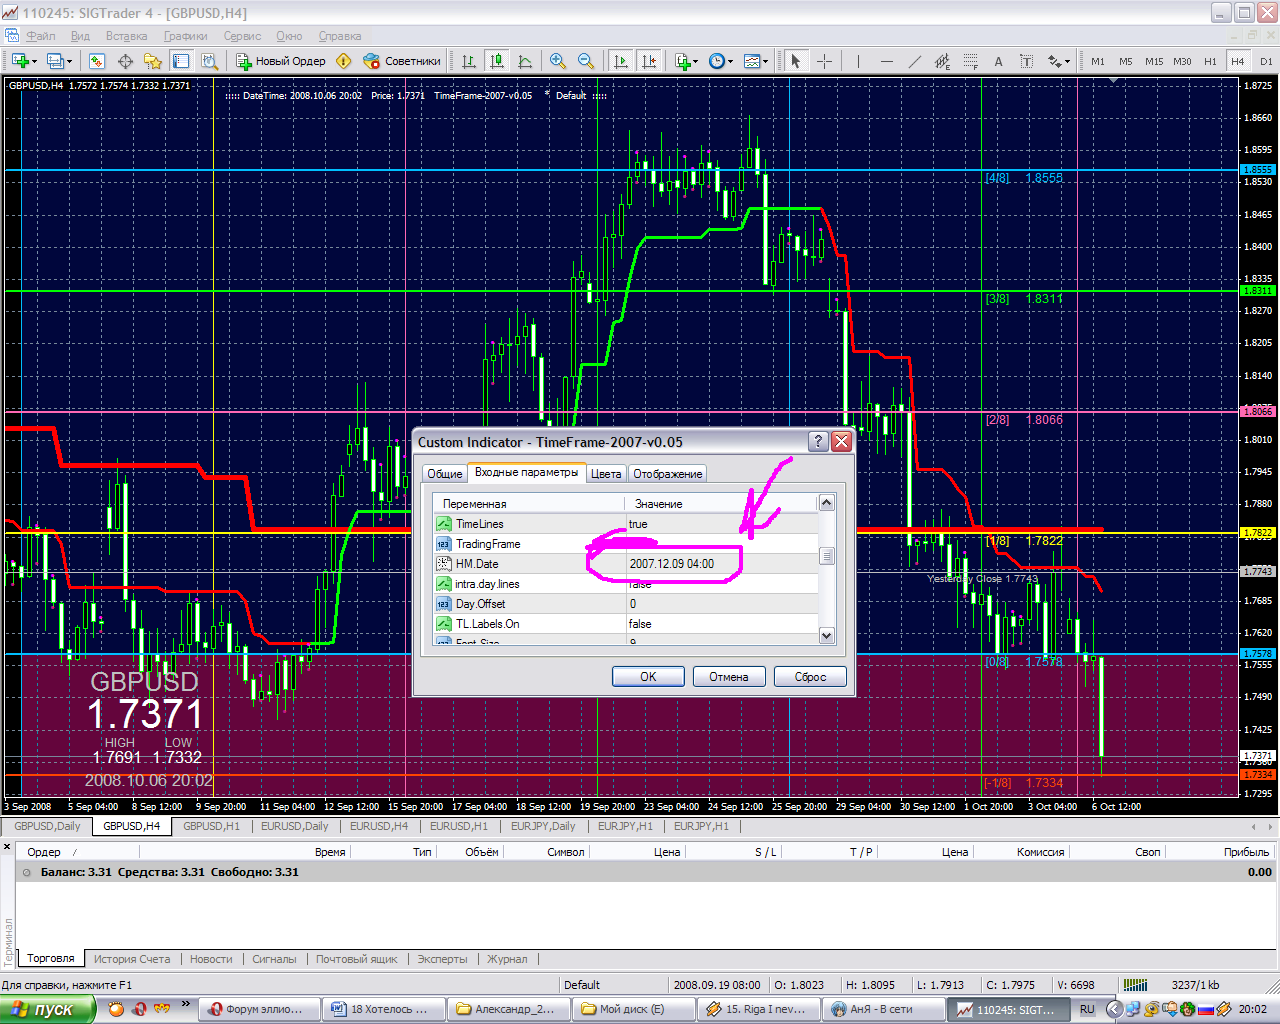Screen dimensions: 1280x1024
Task: Select the trendline tool
Action: pyautogui.click(x=914, y=61)
